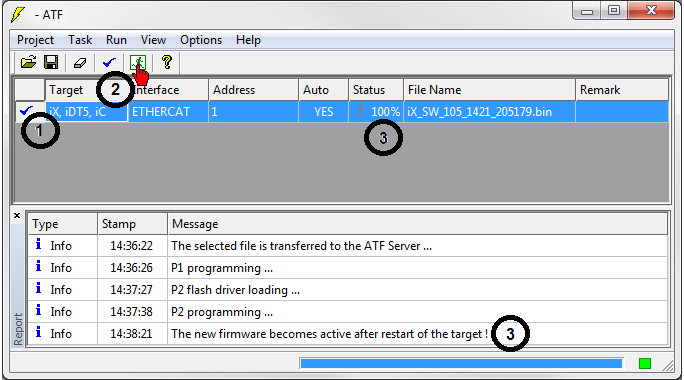Click the 14:37:27 time stamp
The height and width of the screenshot is (380, 684).
coord(131,290)
